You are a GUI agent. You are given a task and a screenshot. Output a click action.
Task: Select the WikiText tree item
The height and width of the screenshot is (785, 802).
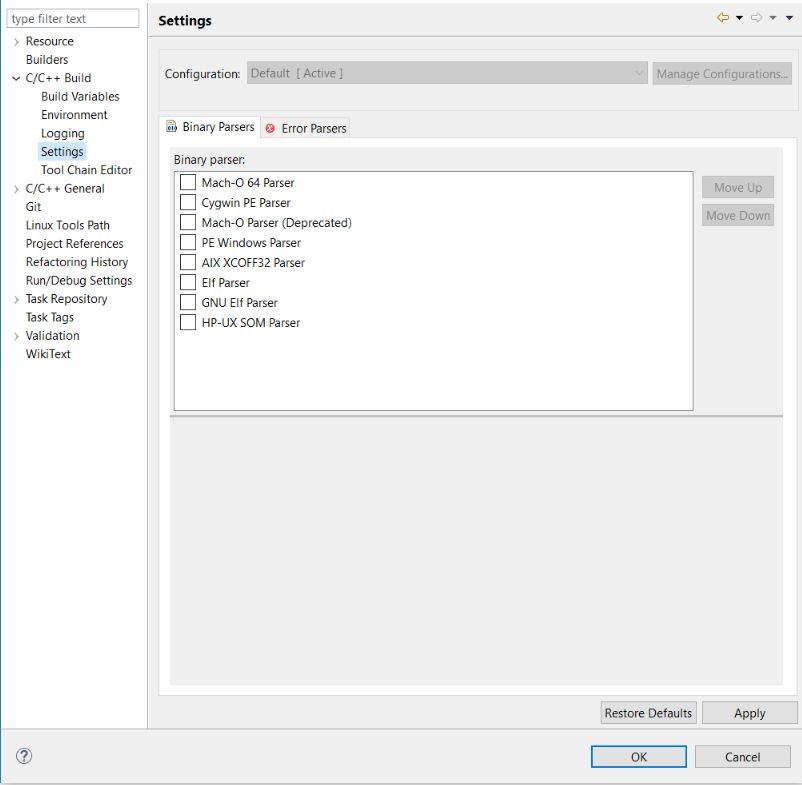(x=48, y=354)
